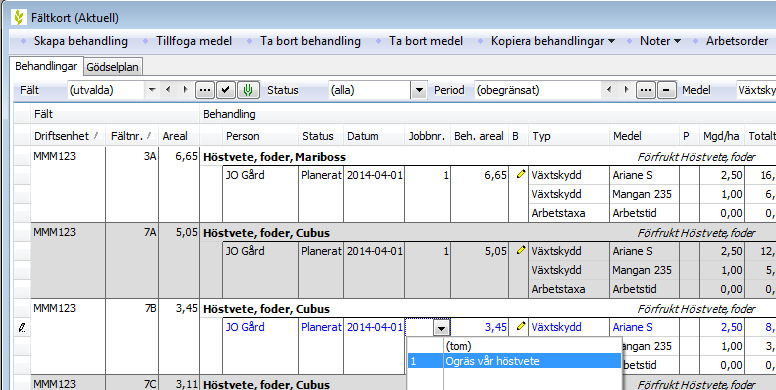Image resolution: width=776 pixels, height=390 pixels.
Task: Click pencil icon in field 7A treatment row
Action: point(520,250)
